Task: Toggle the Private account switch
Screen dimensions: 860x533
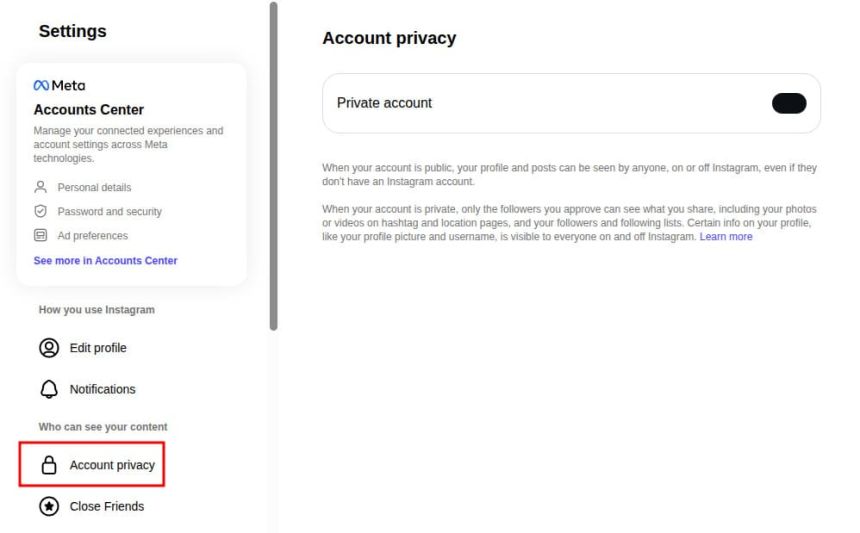Action: click(789, 103)
